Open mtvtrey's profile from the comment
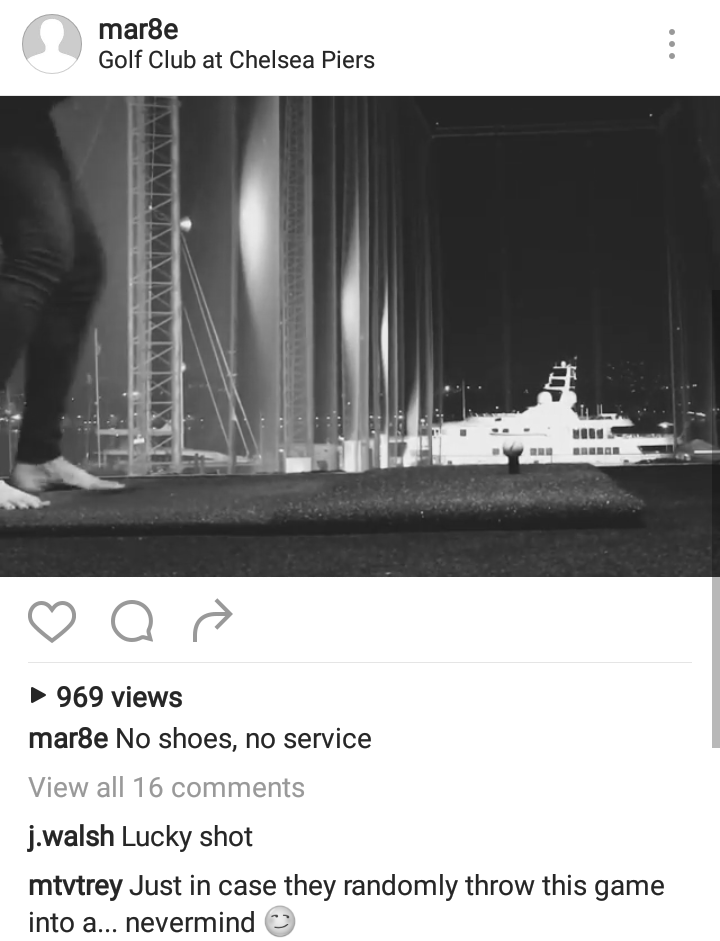720x941 pixels. pos(76,886)
